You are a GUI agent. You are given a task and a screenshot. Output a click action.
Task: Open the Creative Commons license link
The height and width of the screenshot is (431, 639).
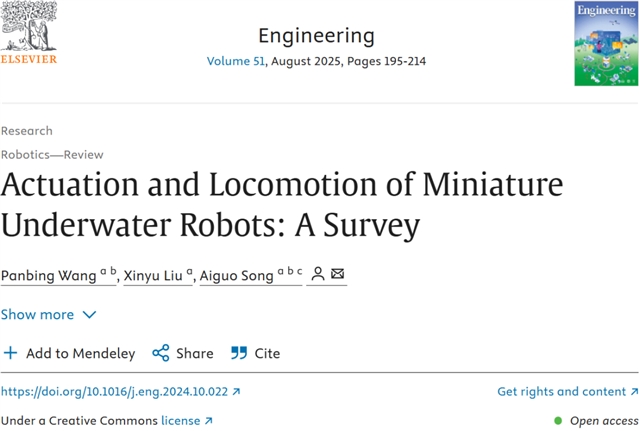186,421
